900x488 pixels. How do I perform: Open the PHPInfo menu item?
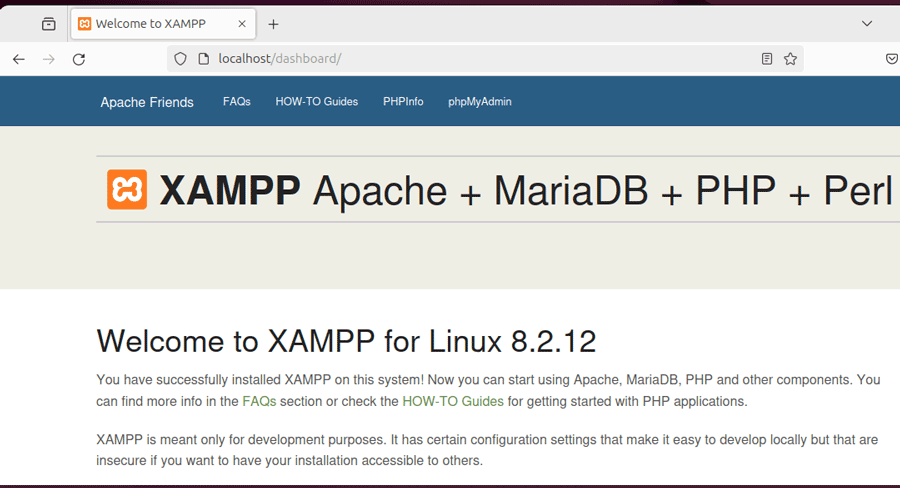pyautogui.click(x=403, y=102)
